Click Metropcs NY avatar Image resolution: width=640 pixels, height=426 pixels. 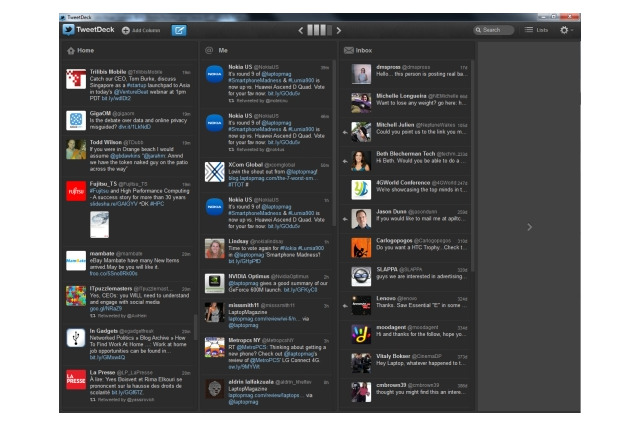tap(215, 347)
